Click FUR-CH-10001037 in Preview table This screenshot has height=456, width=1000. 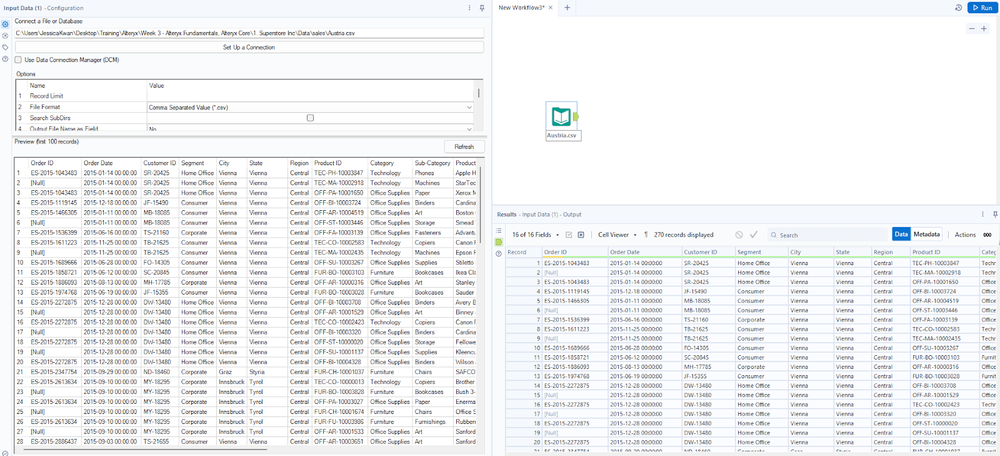(339, 371)
